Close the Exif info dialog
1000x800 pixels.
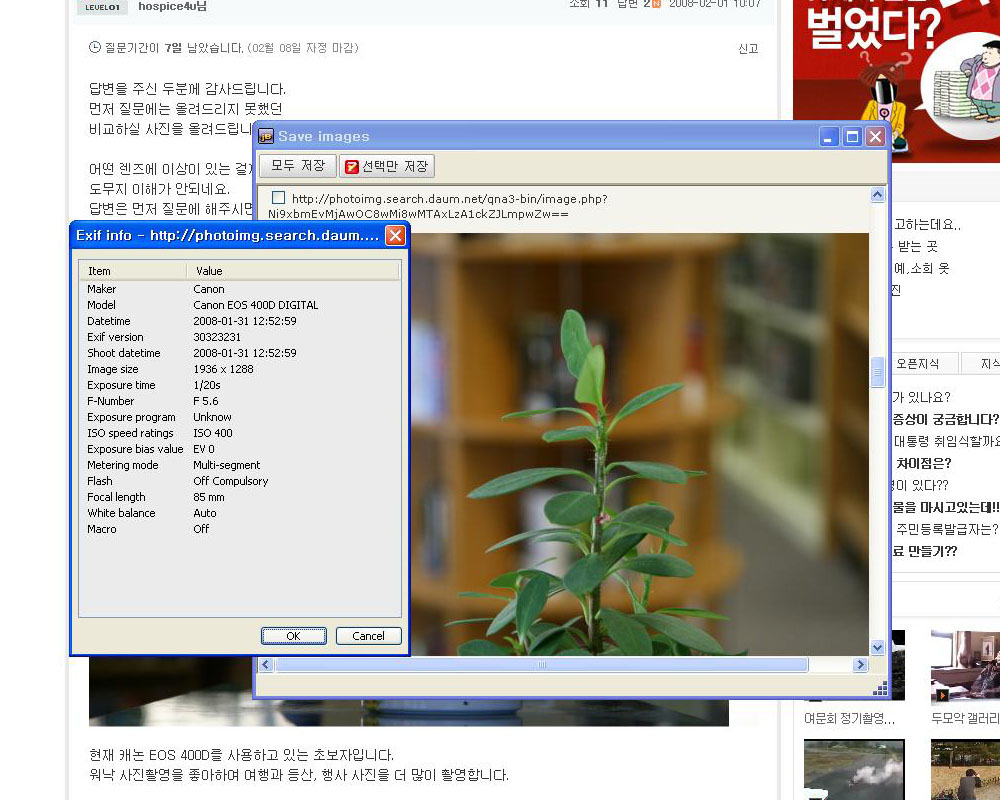395,236
